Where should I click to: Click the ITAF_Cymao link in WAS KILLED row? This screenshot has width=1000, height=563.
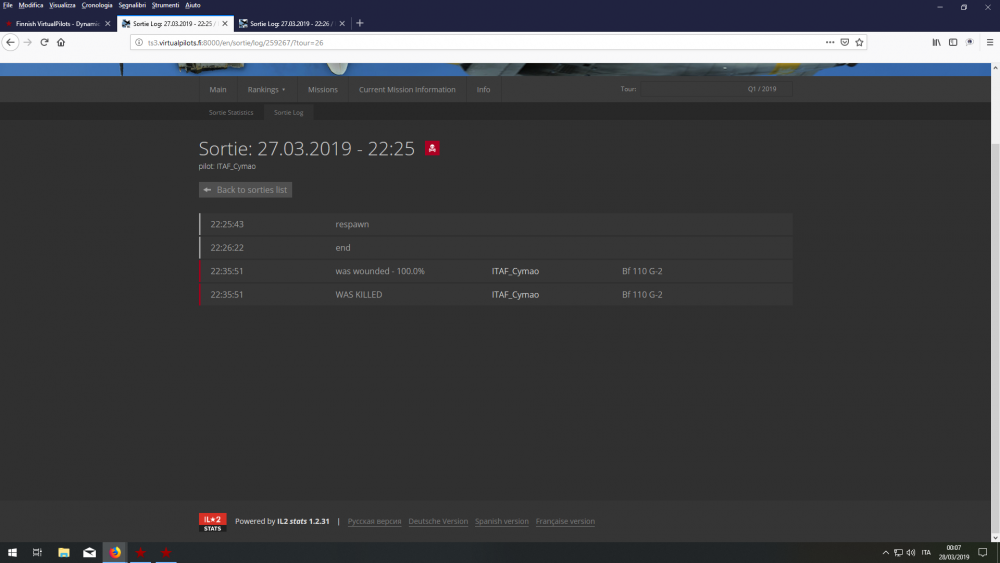[x=515, y=295]
